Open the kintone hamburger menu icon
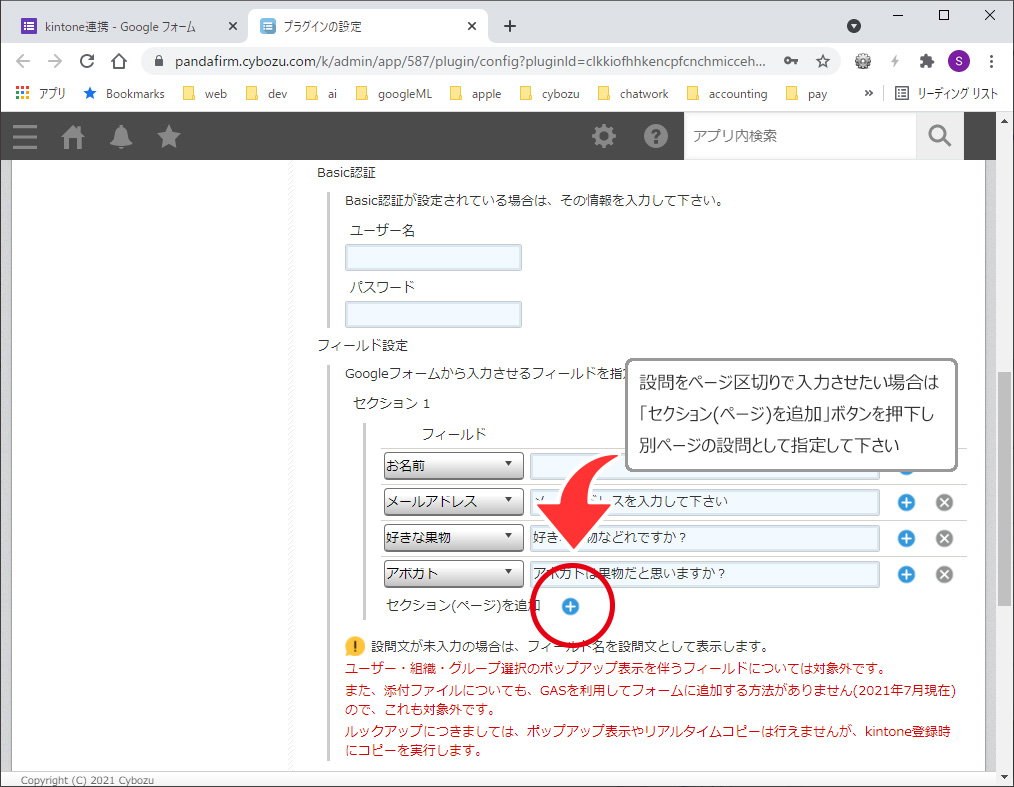The image size is (1014, 787). coord(25,136)
